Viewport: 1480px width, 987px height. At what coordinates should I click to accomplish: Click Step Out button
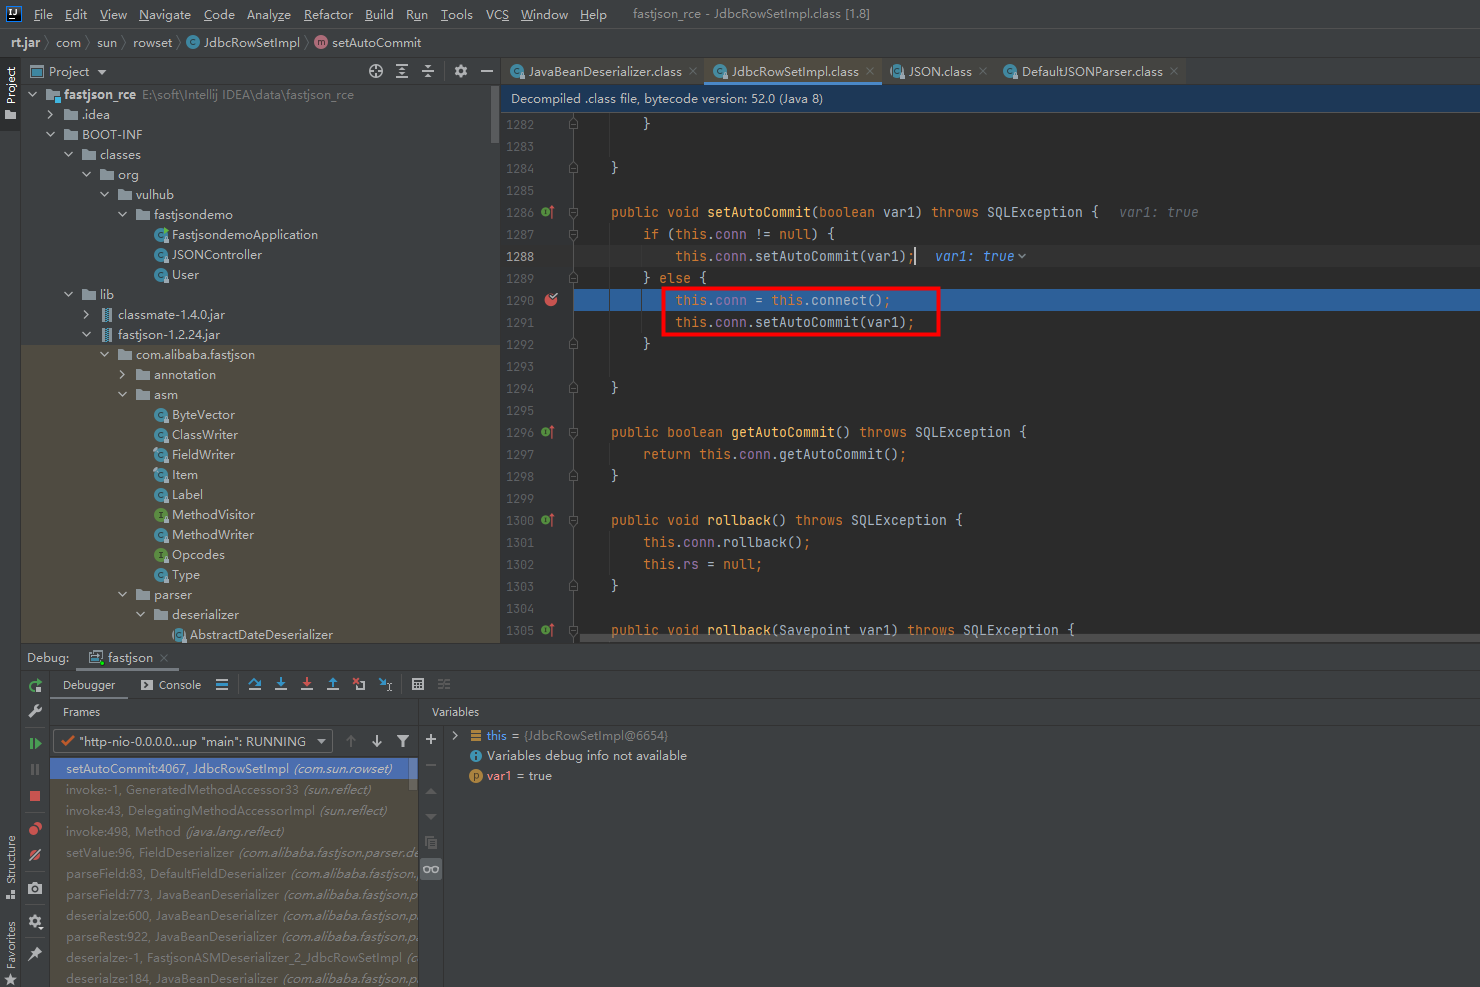point(333,685)
